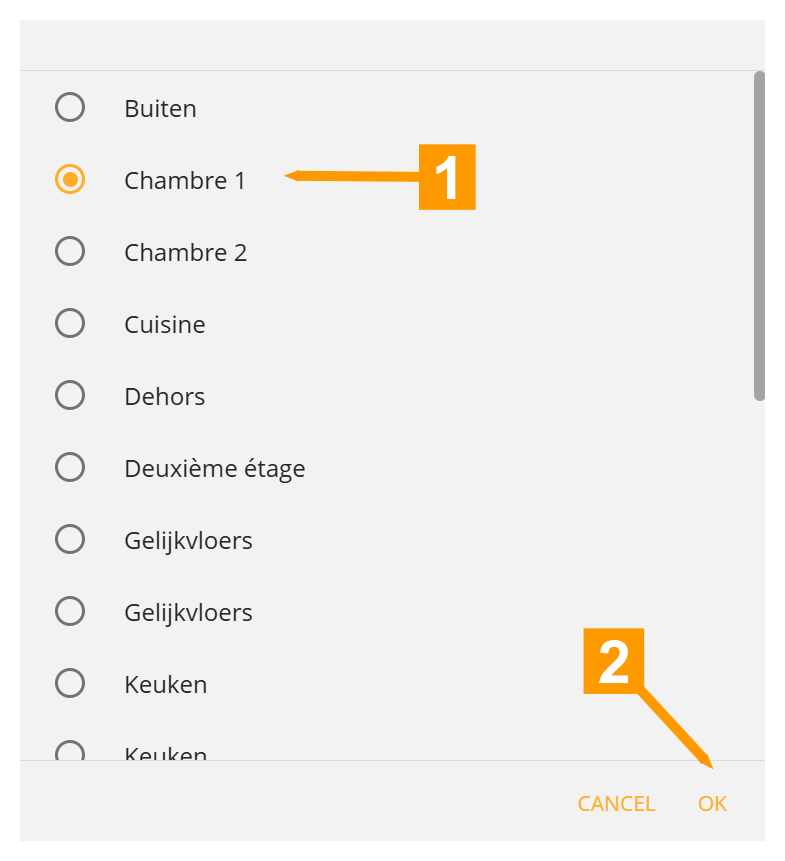Click the Cuisine label text
The width and height of the screenshot is (785, 861).
[x=164, y=324]
